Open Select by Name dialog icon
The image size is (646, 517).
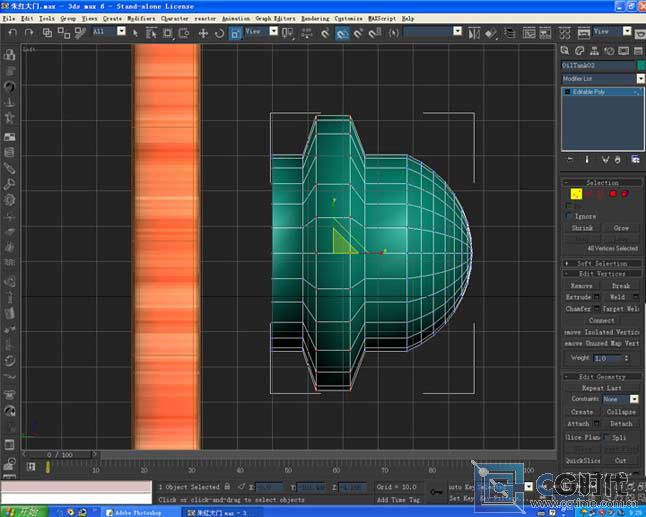(151, 33)
